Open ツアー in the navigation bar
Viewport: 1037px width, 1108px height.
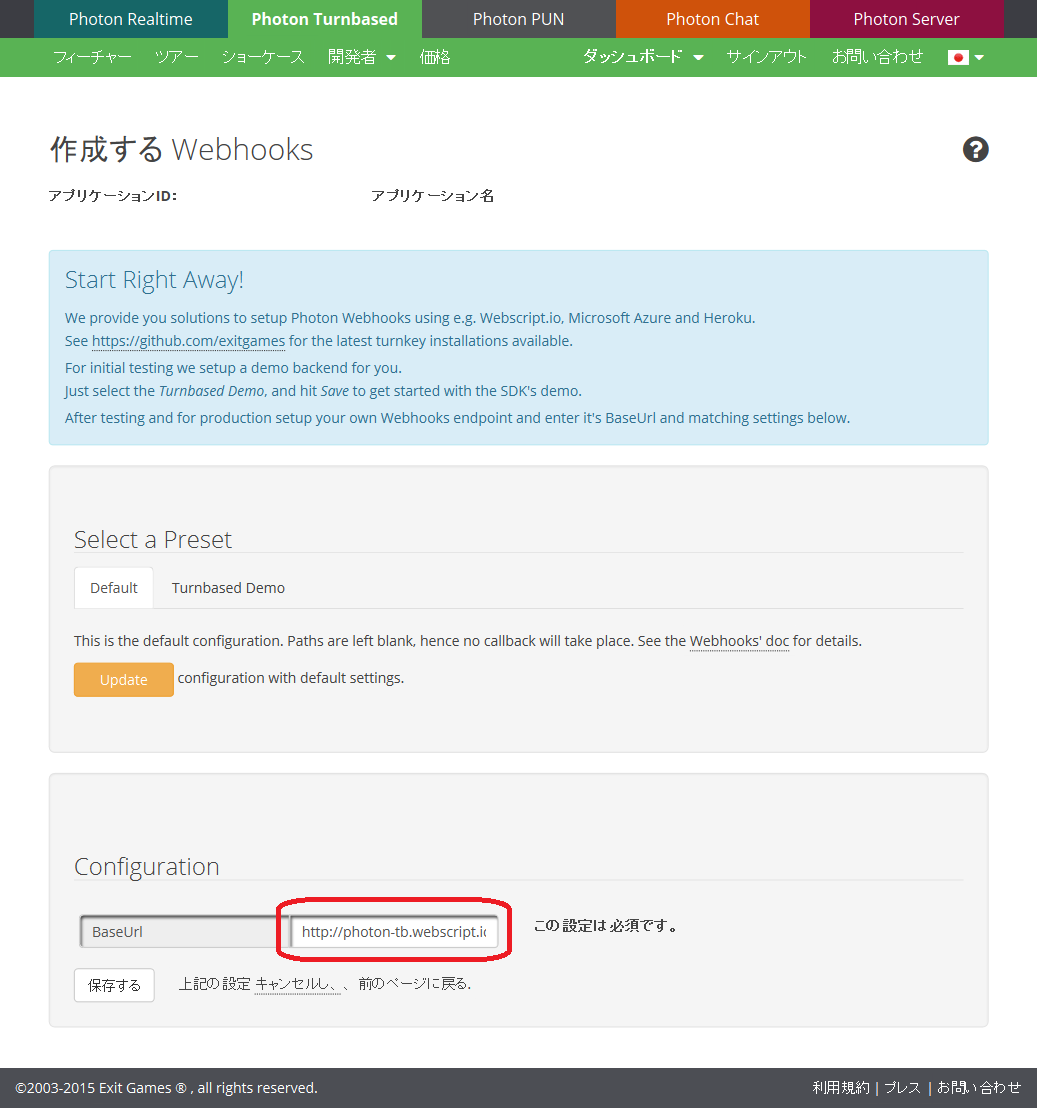[177, 57]
